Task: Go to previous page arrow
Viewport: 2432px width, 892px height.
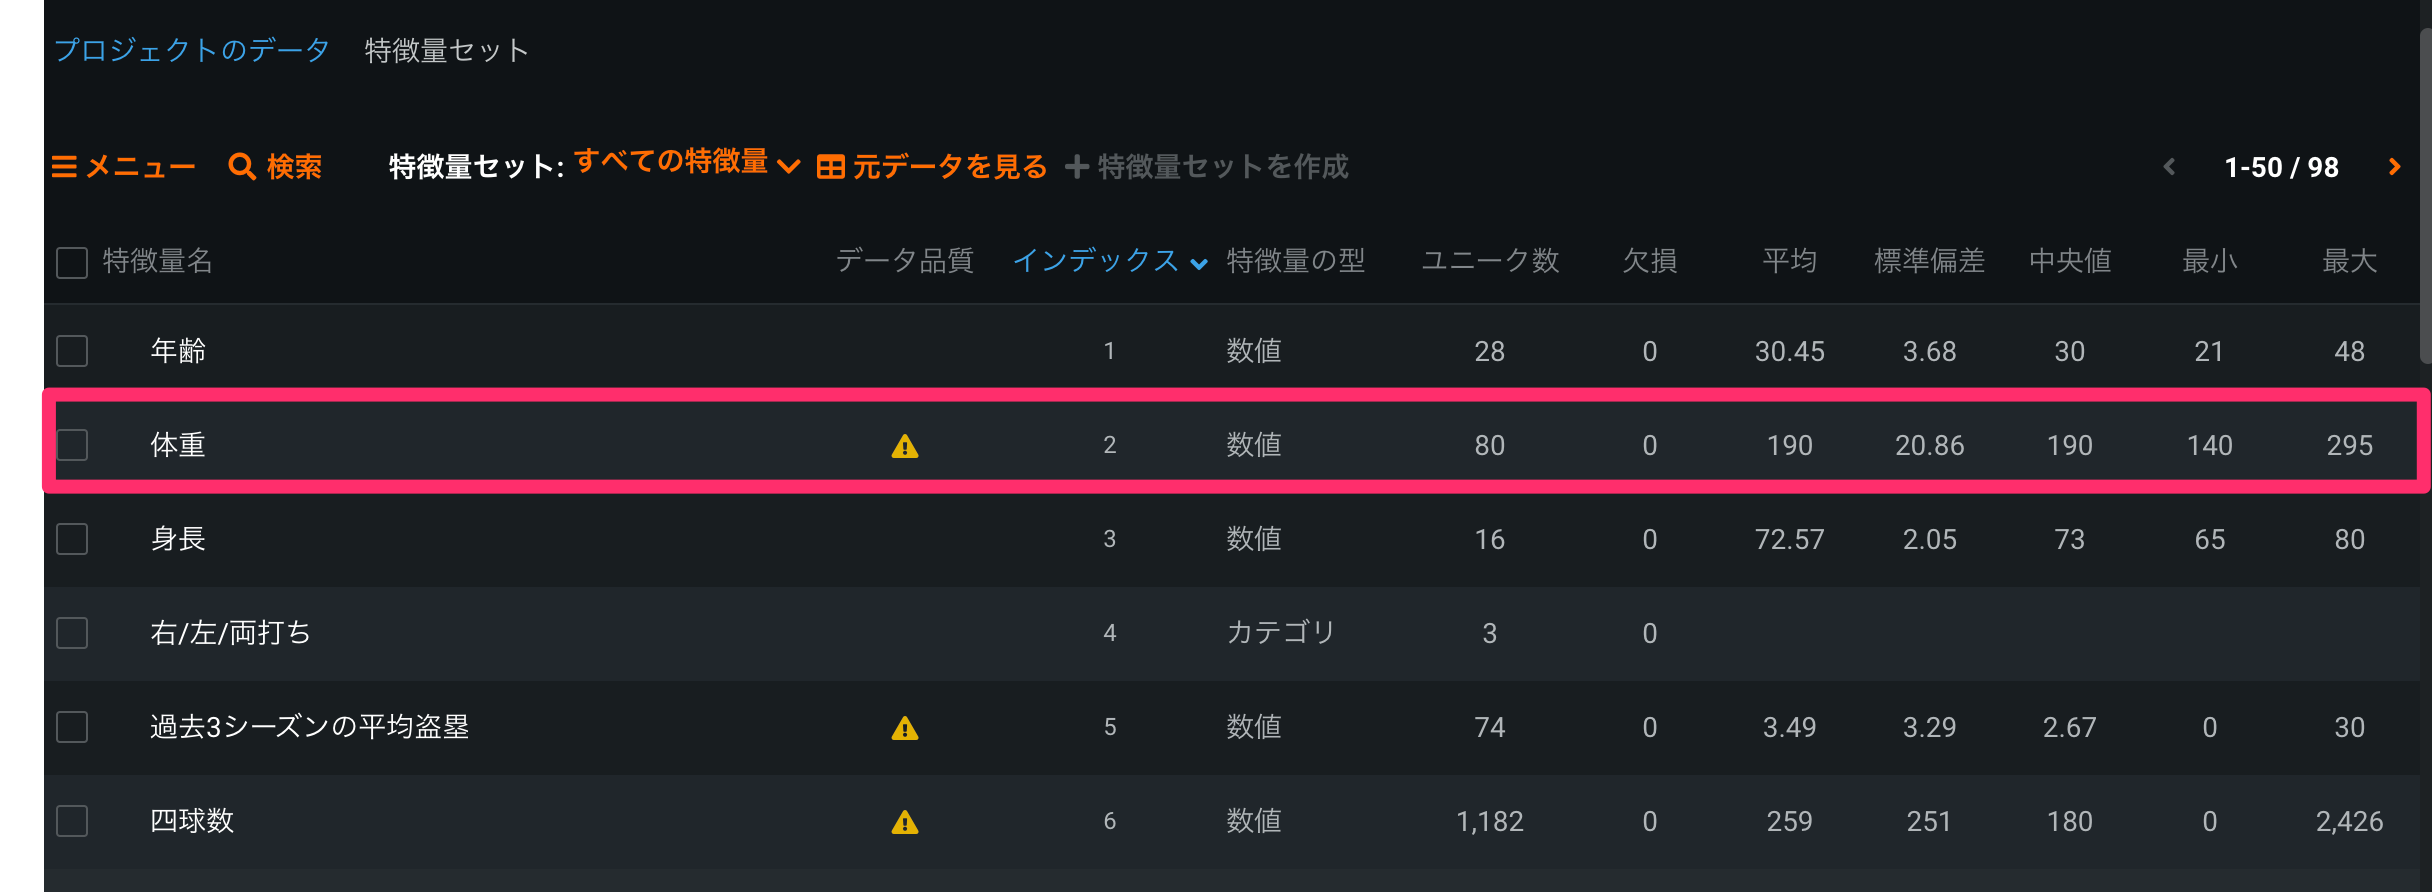Action: [x=2169, y=167]
